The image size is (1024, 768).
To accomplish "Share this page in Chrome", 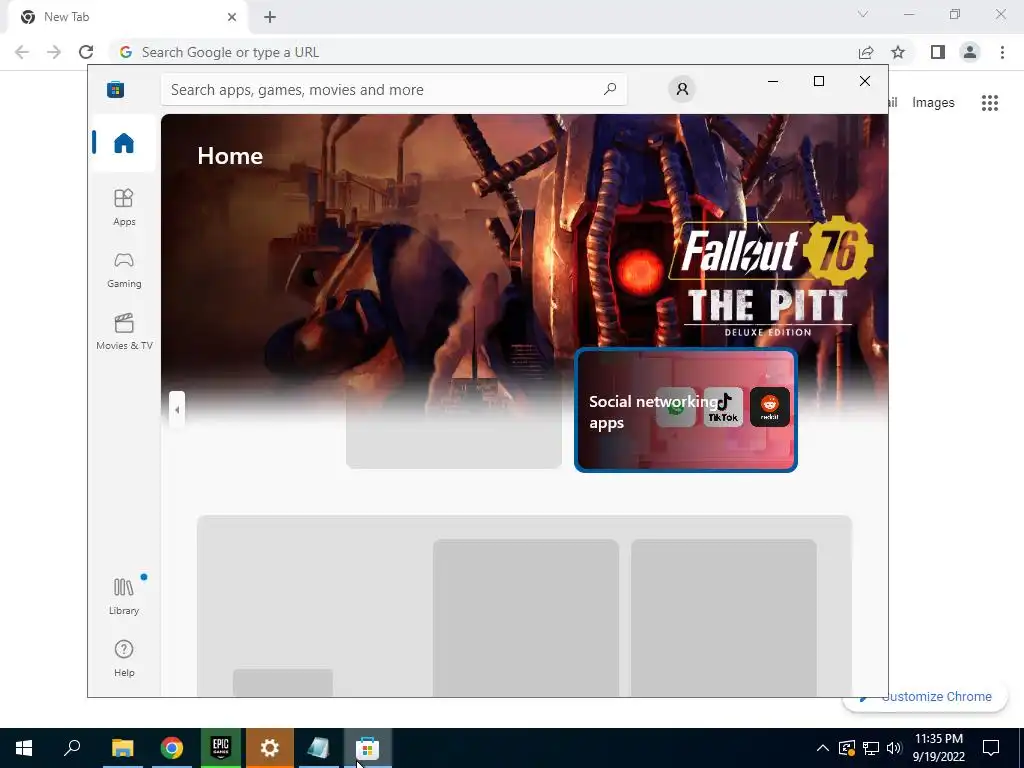I will pos(866,52).
